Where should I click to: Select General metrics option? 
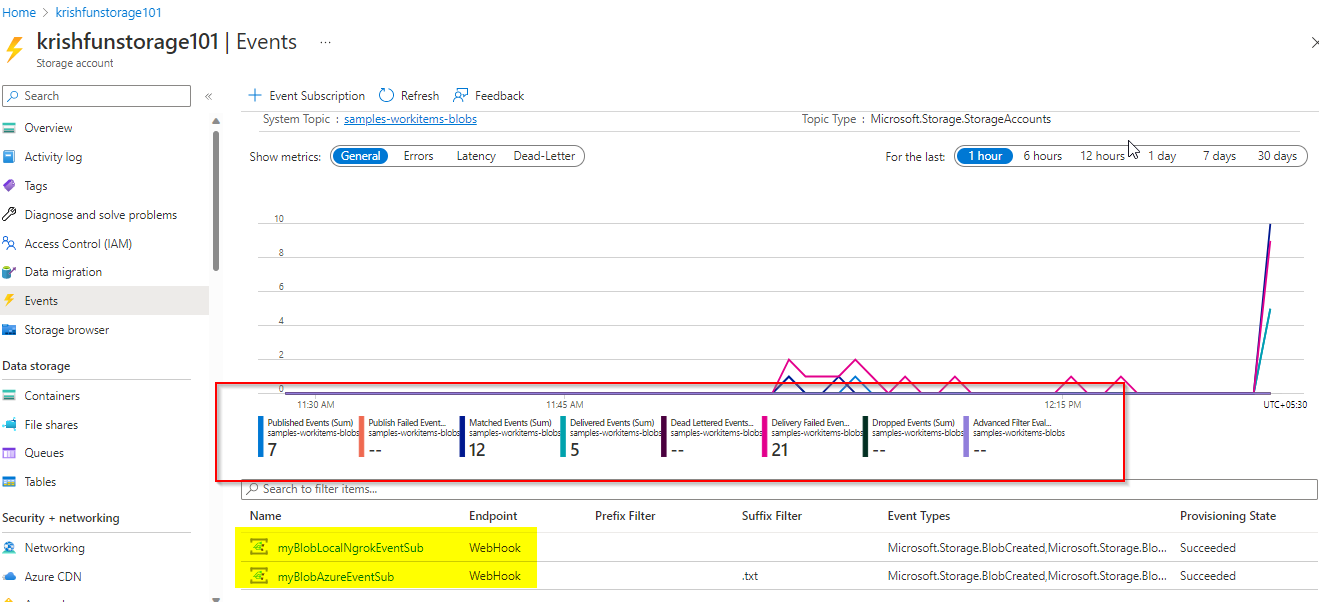point(361,156)
